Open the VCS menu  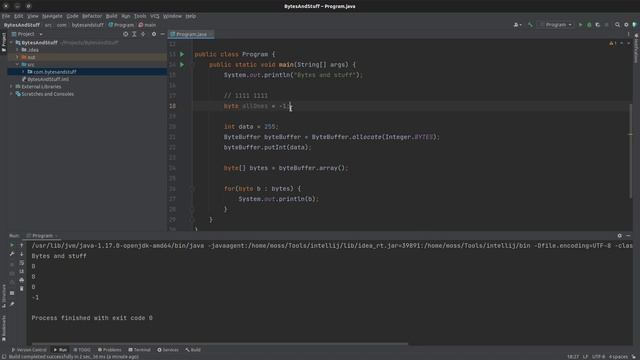155,16
